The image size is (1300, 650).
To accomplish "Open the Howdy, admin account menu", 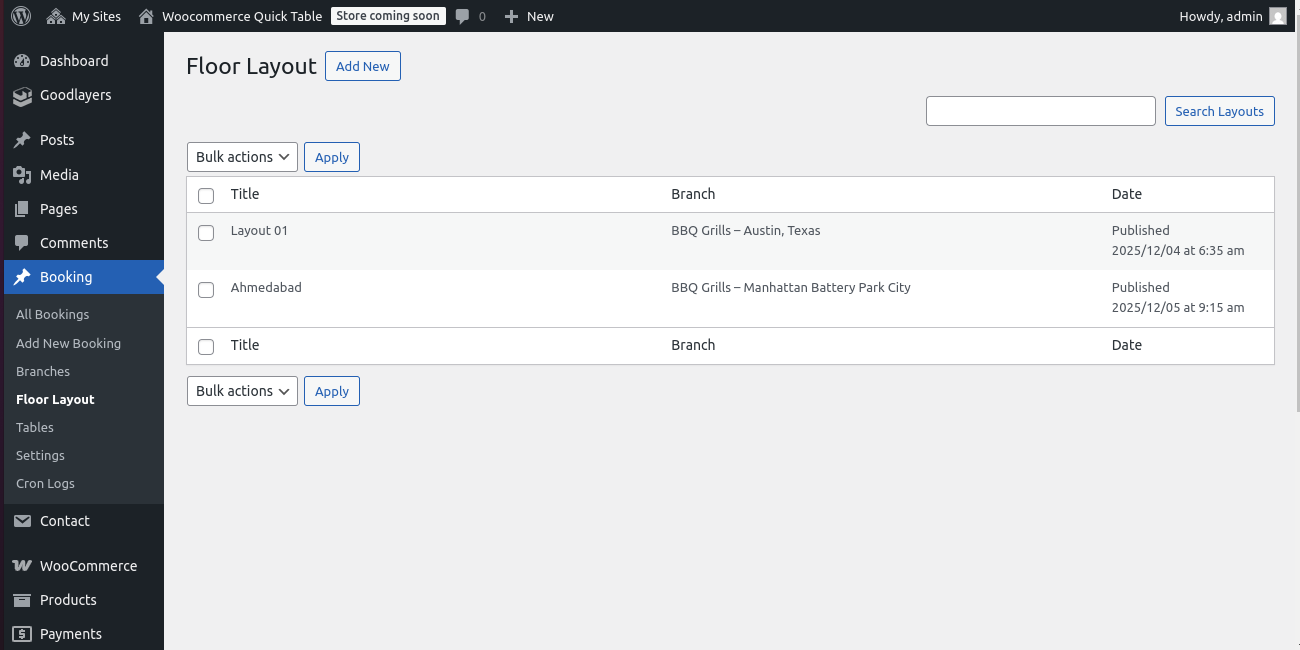I will pos(1232,16).
